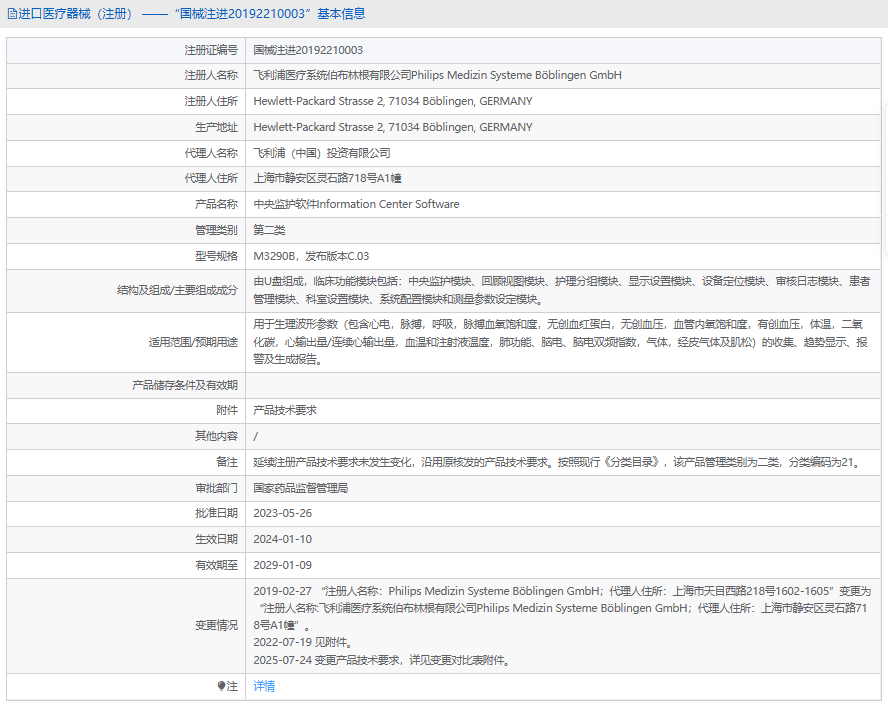The width and height of the screenshot is (888, 710).
Task: Click the 附件 label
Action: click(227, 410)
